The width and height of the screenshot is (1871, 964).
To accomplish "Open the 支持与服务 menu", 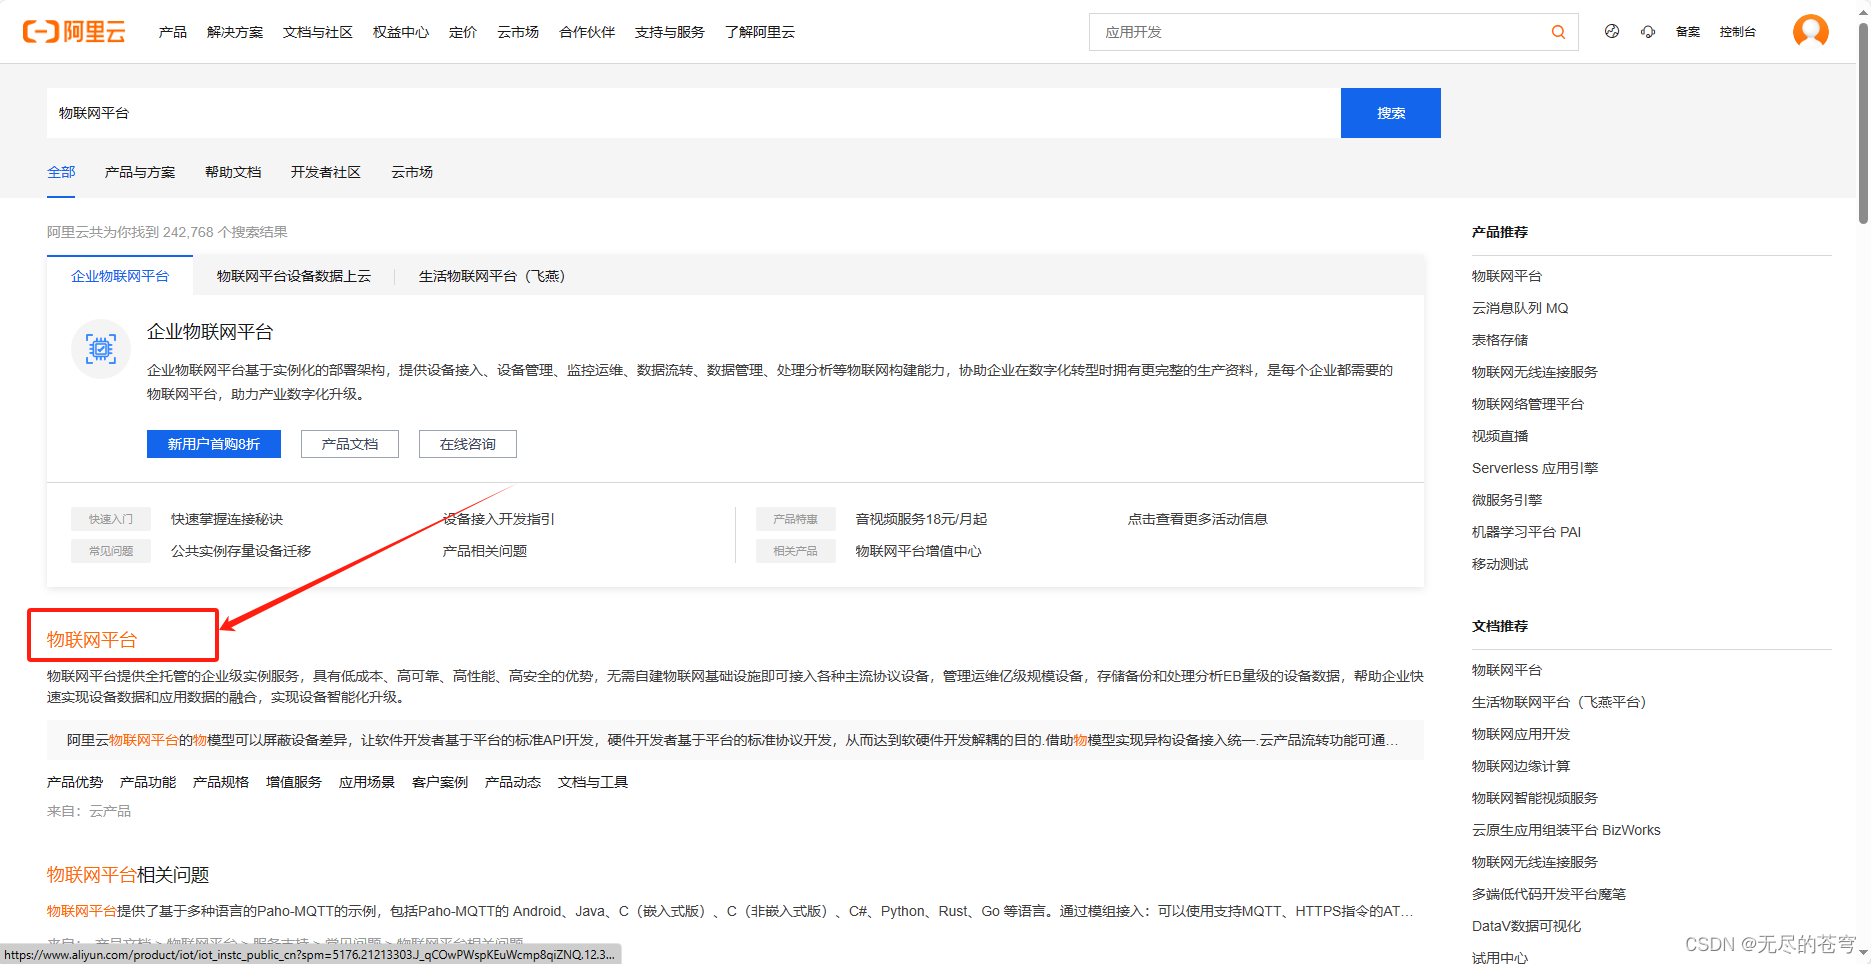I will click(670, 32).
